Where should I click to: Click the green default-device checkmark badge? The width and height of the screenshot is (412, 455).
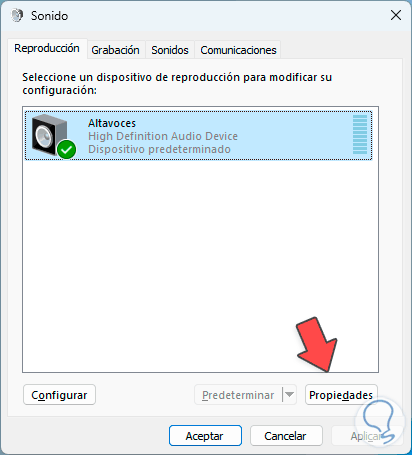coord(67,150)
